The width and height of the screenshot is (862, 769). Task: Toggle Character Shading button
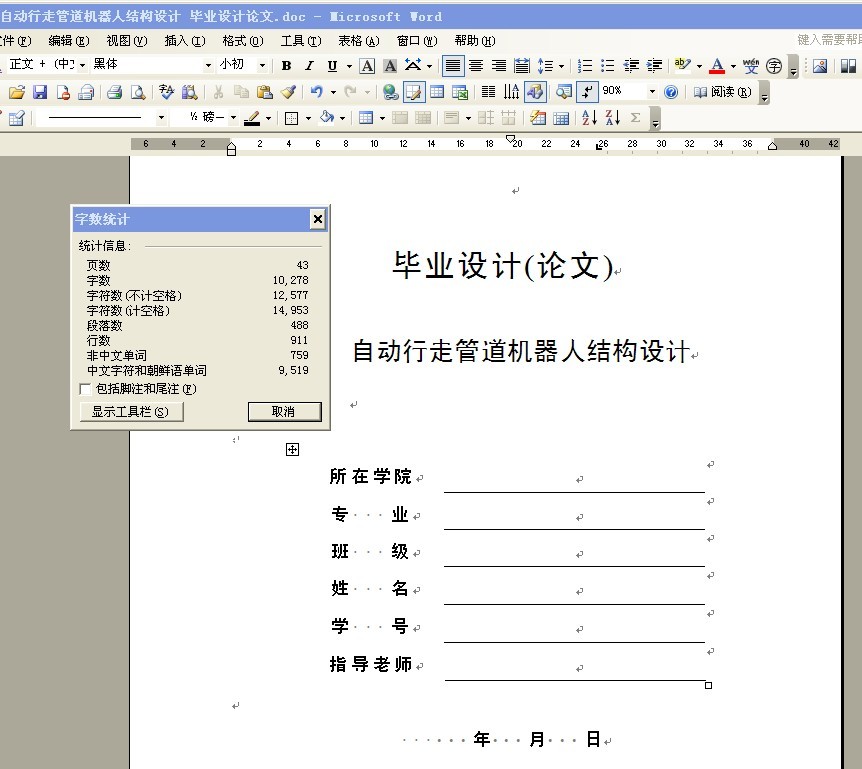pos(390,66)
